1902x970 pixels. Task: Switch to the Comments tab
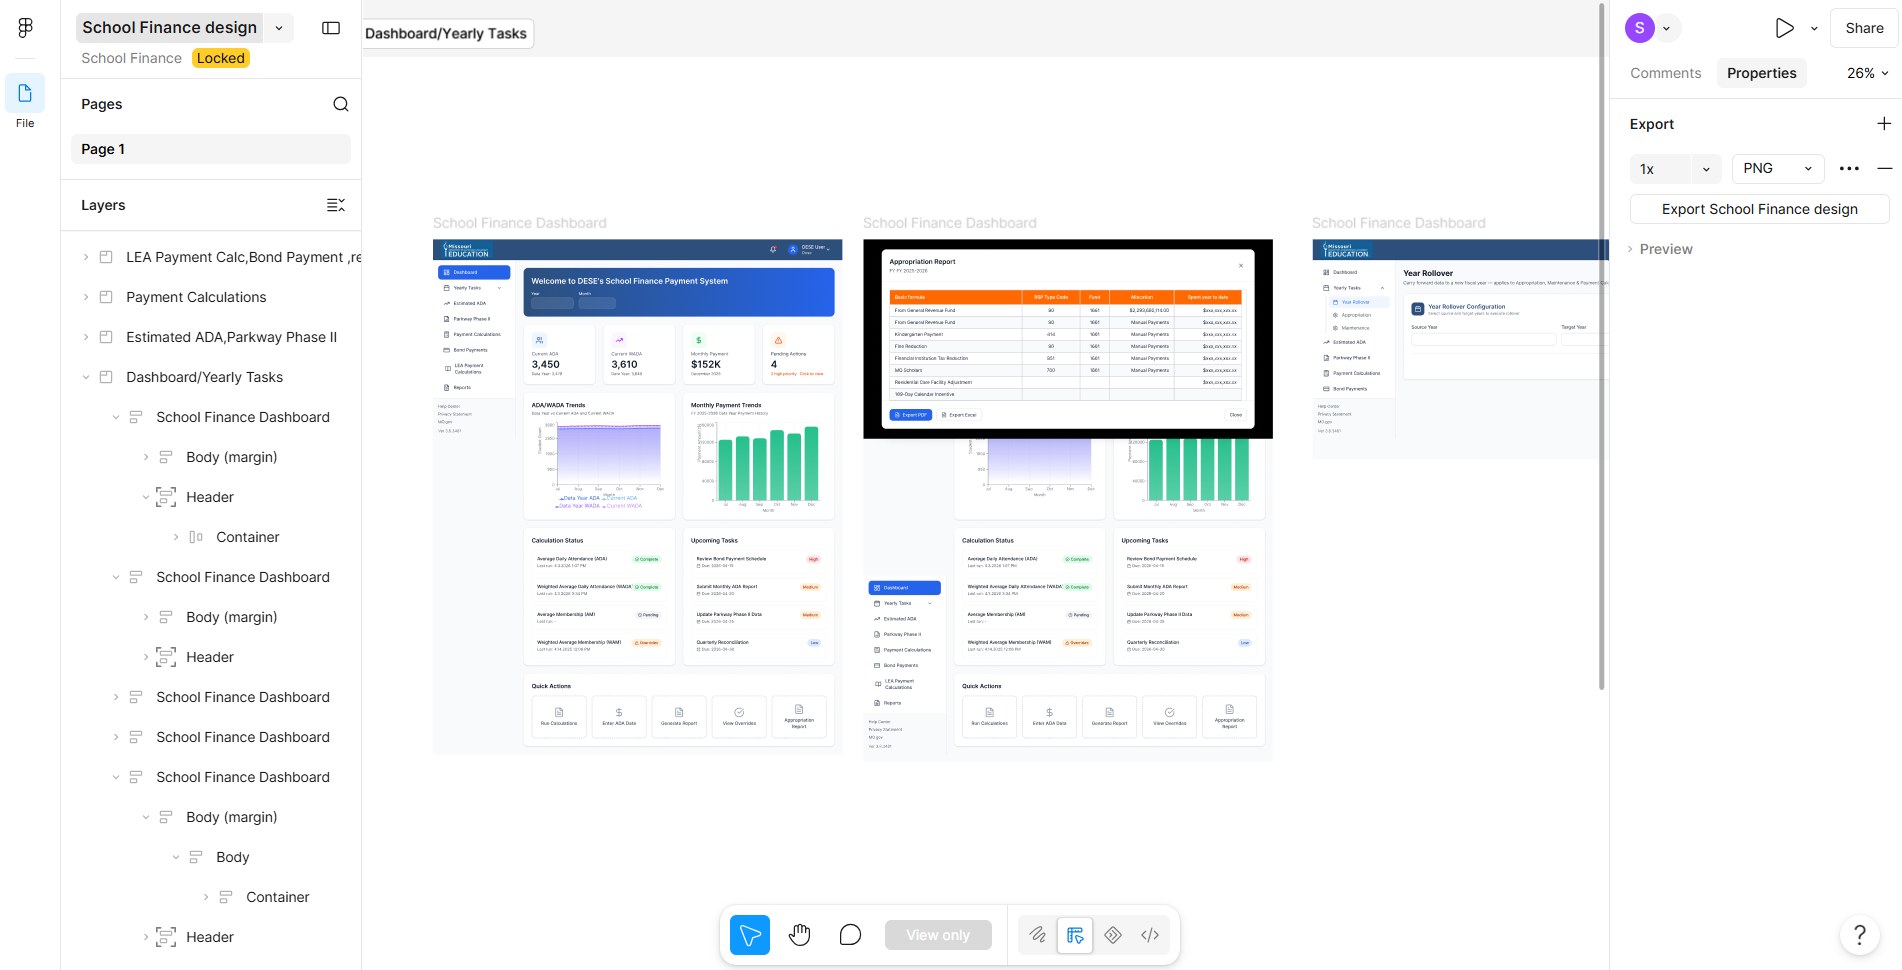pyautogui.click(x=1665, y=73)
